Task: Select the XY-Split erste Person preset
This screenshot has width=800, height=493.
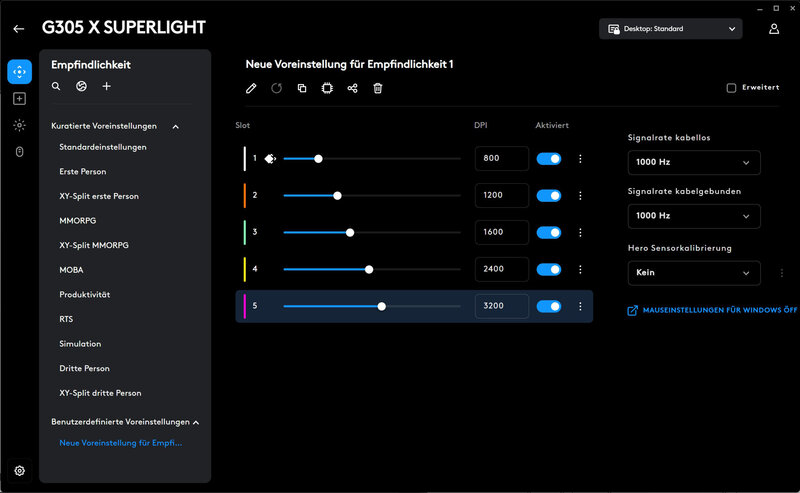Action: (99, 196)
